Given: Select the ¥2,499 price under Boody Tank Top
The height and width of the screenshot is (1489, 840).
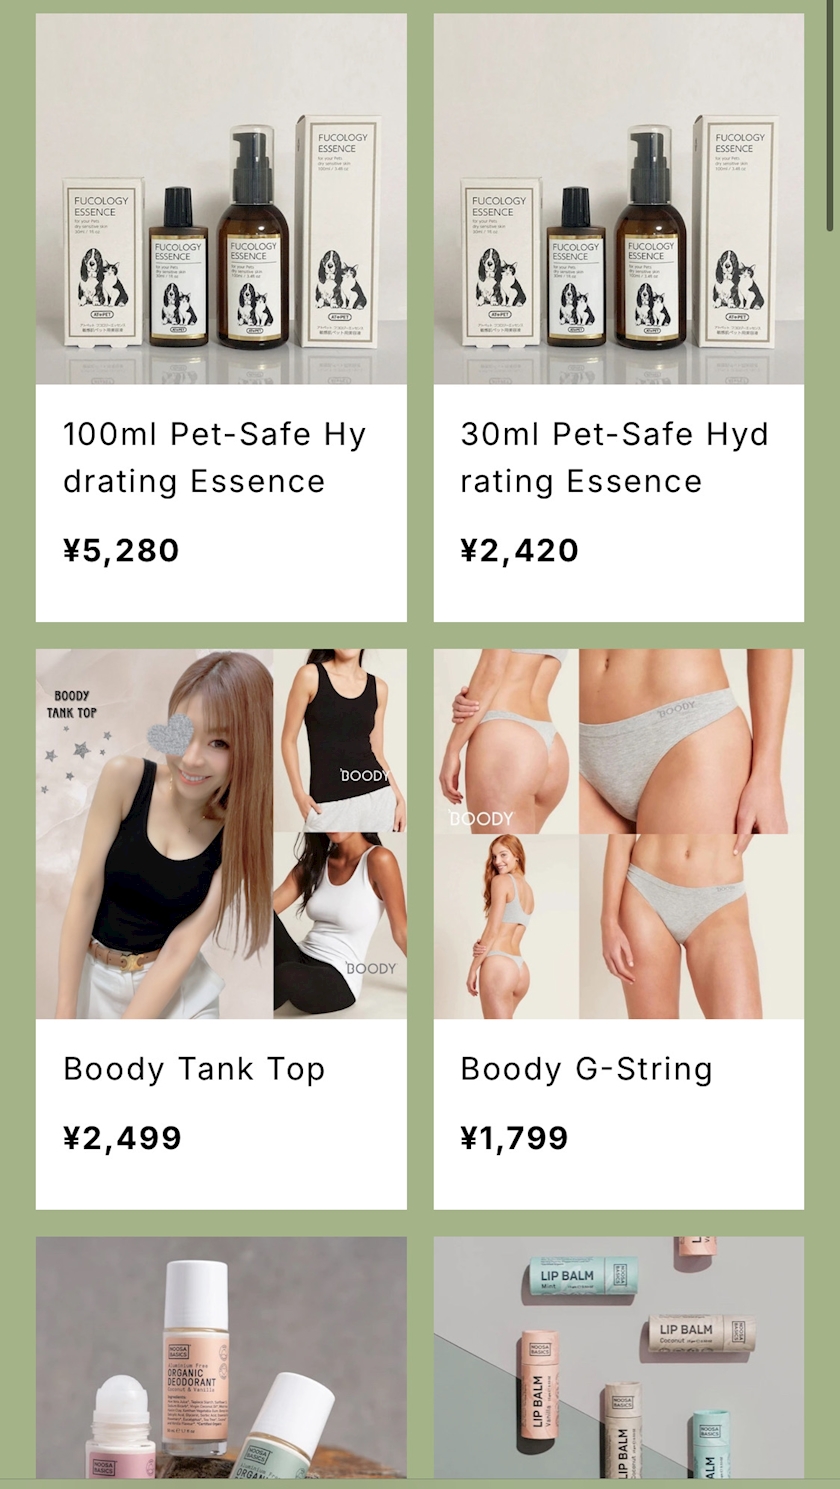Looking at the screenshot, I should (x=122, y=1138).
